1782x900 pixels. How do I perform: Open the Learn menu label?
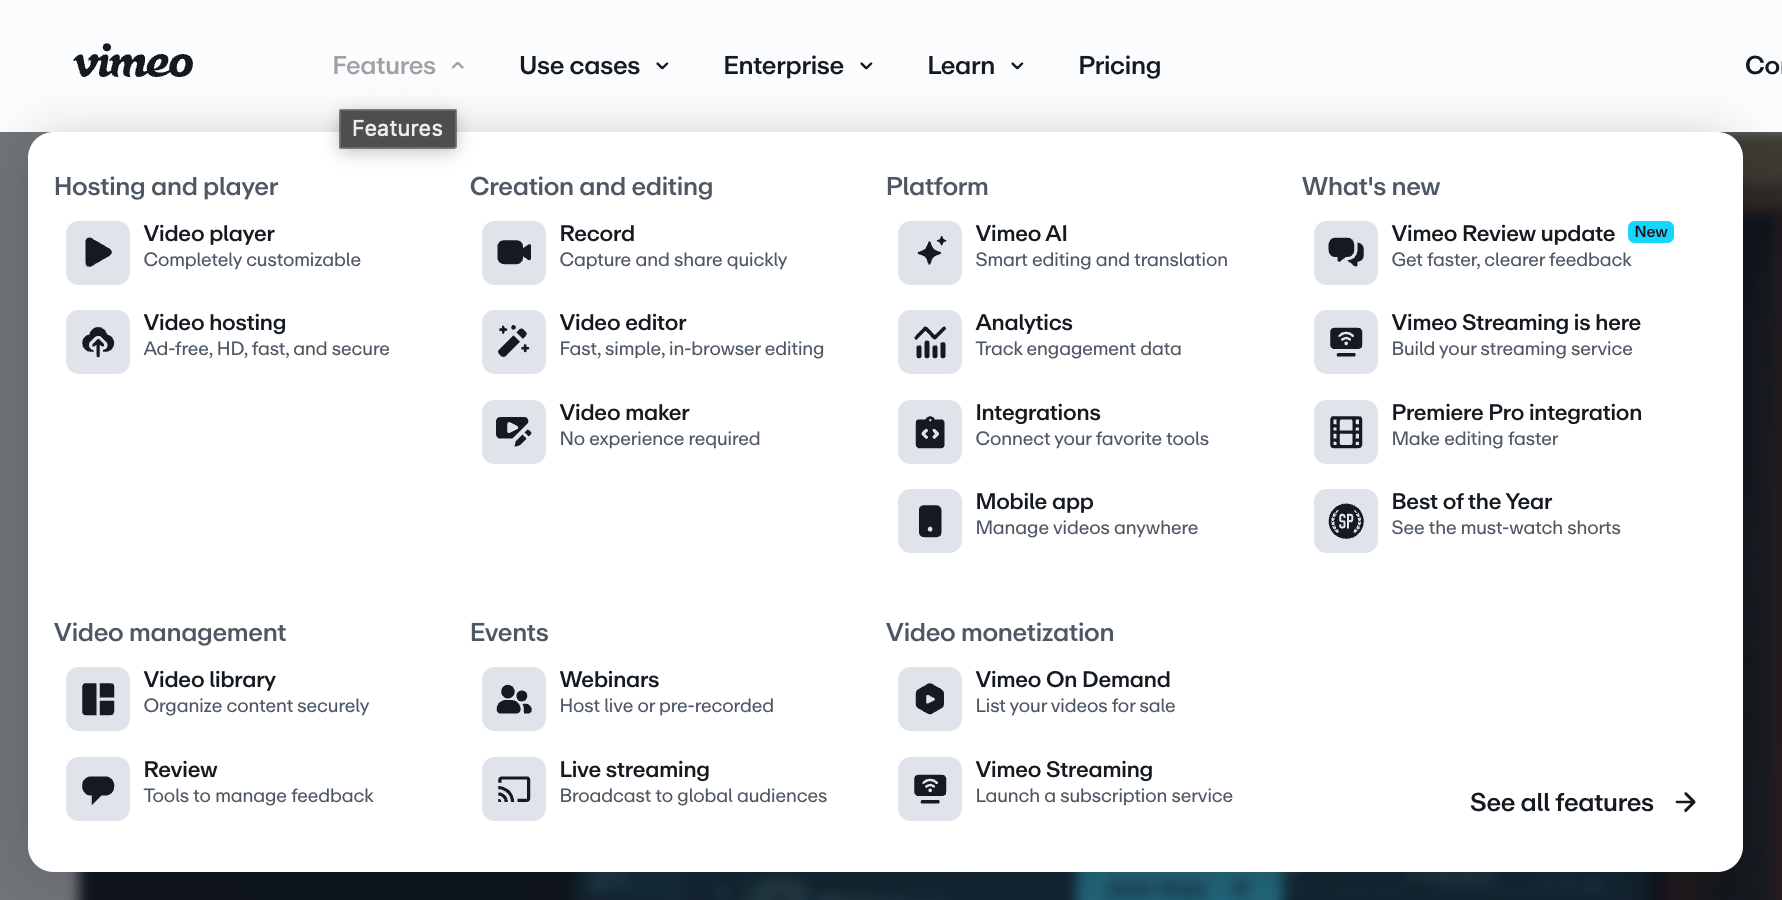961,66
